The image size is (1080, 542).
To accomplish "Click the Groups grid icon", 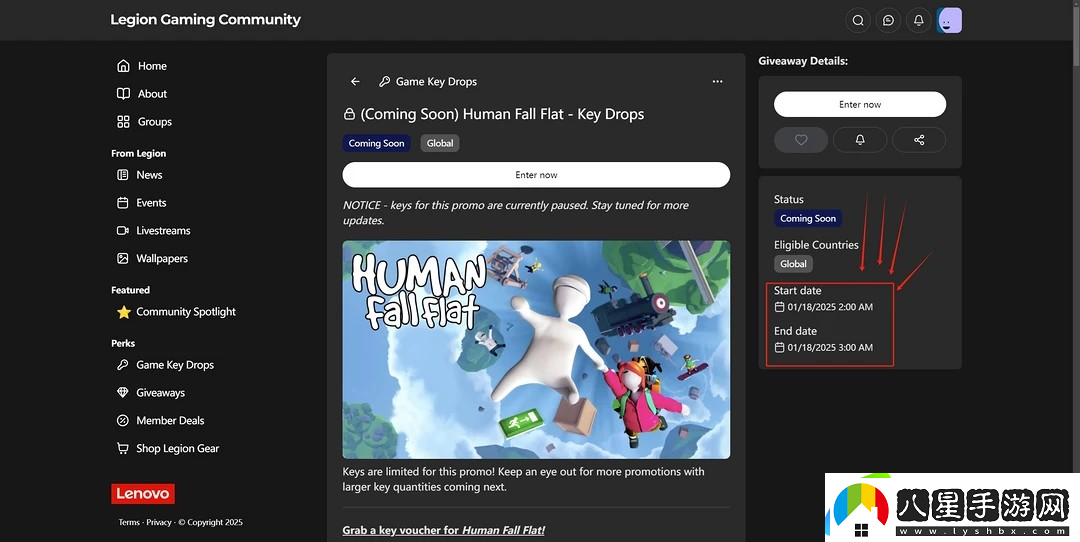I will click(x=123, y=122).
